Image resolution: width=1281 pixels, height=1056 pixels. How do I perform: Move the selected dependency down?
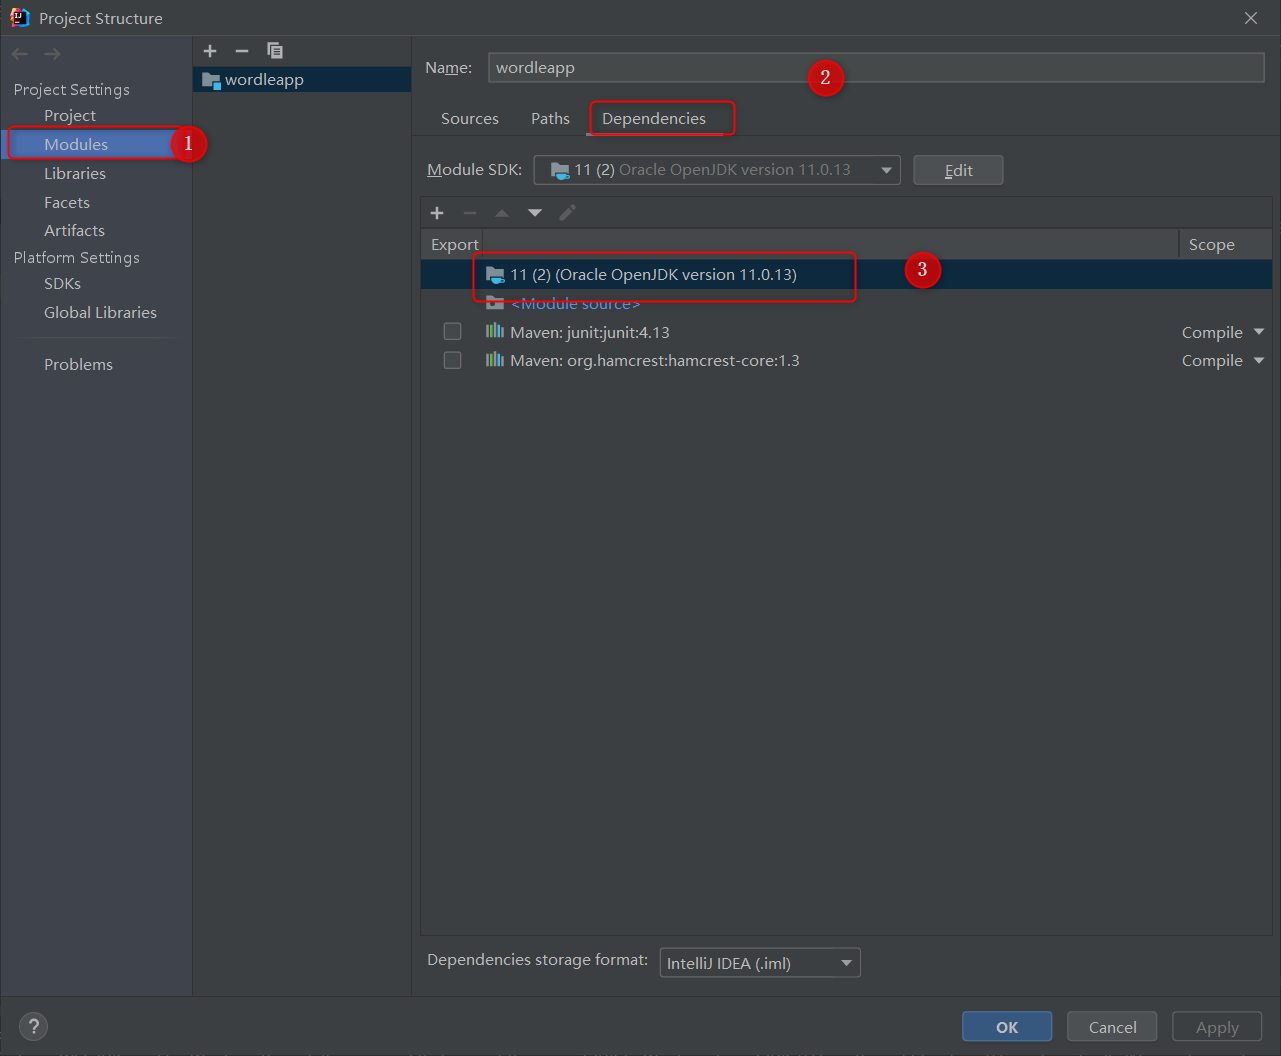(534, 212)
